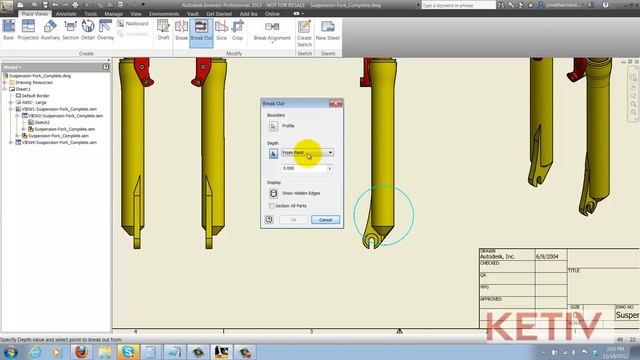Switch to the Get Started ribbon tab
640x360 pixels.
(219, 14)
